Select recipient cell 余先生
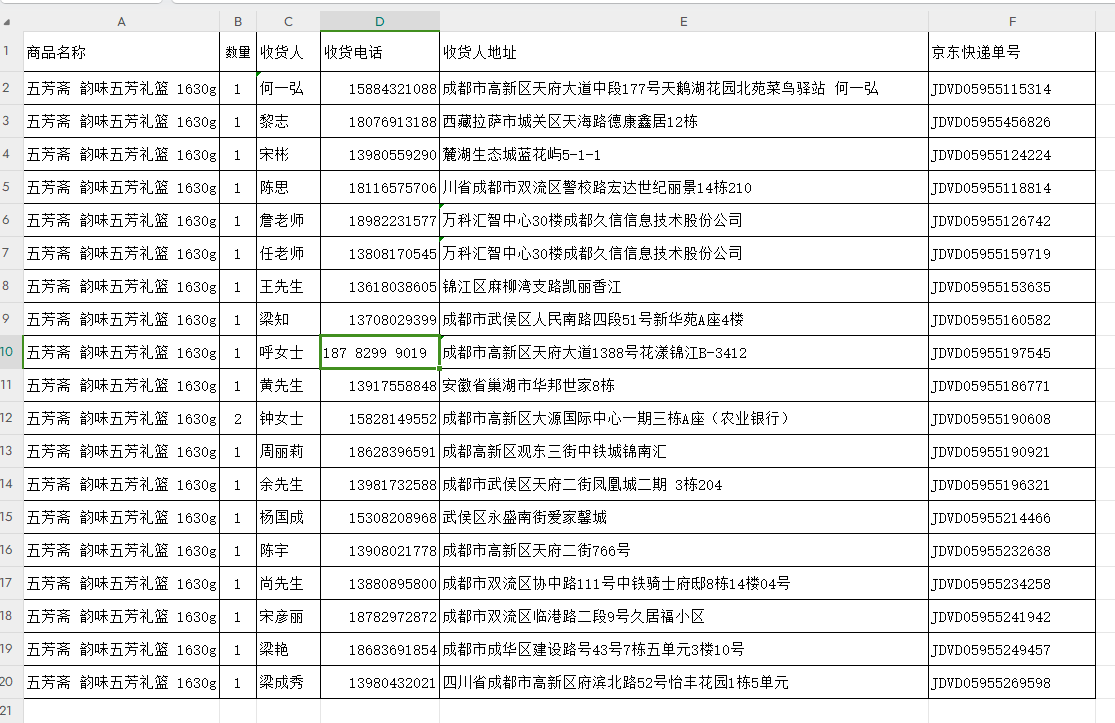This screenshot has height=723, width=1115. 289,484
